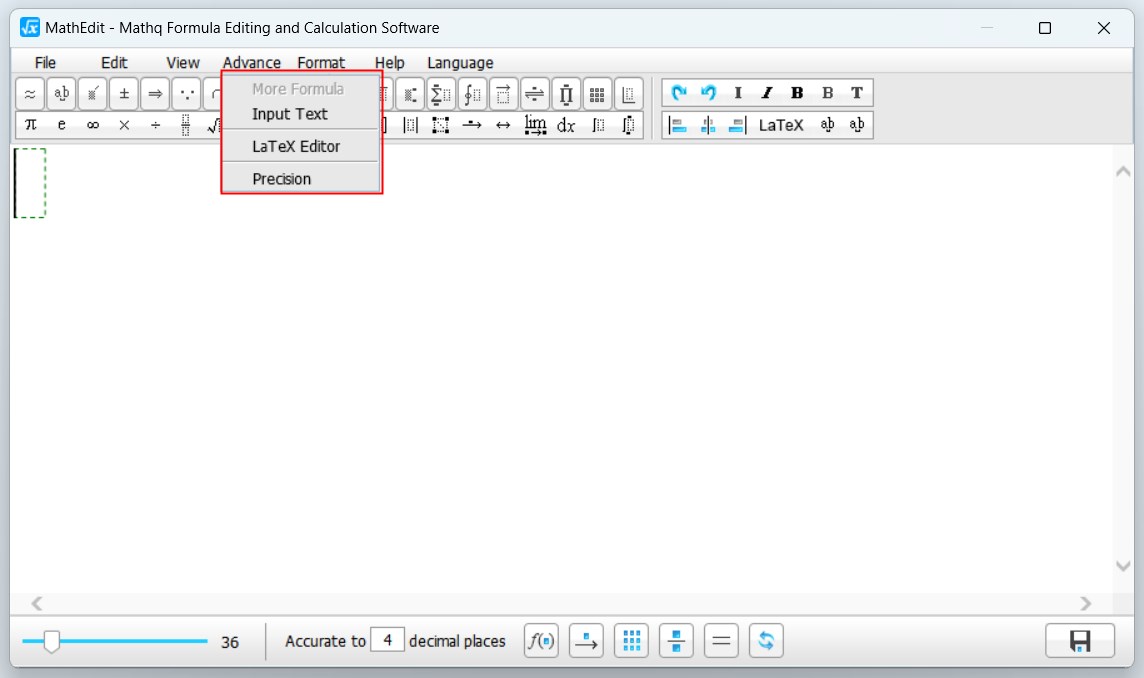
Task: Center-align the formula
Action: [708, 125]
